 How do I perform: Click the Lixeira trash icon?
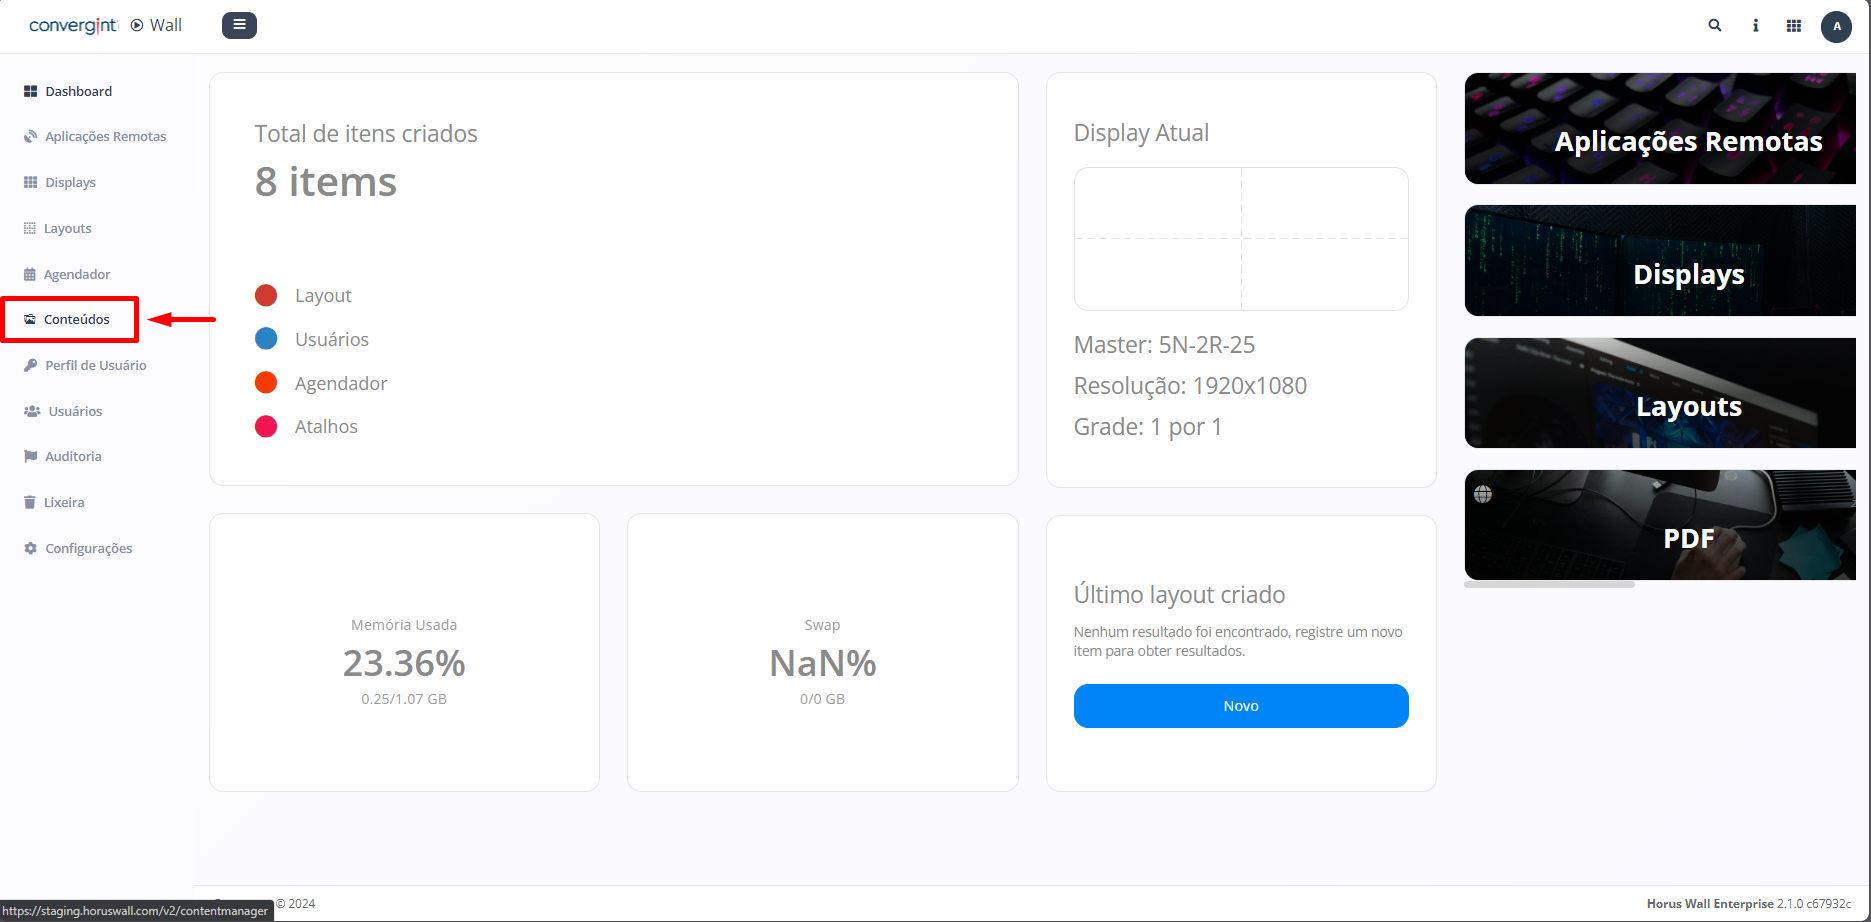30,502
